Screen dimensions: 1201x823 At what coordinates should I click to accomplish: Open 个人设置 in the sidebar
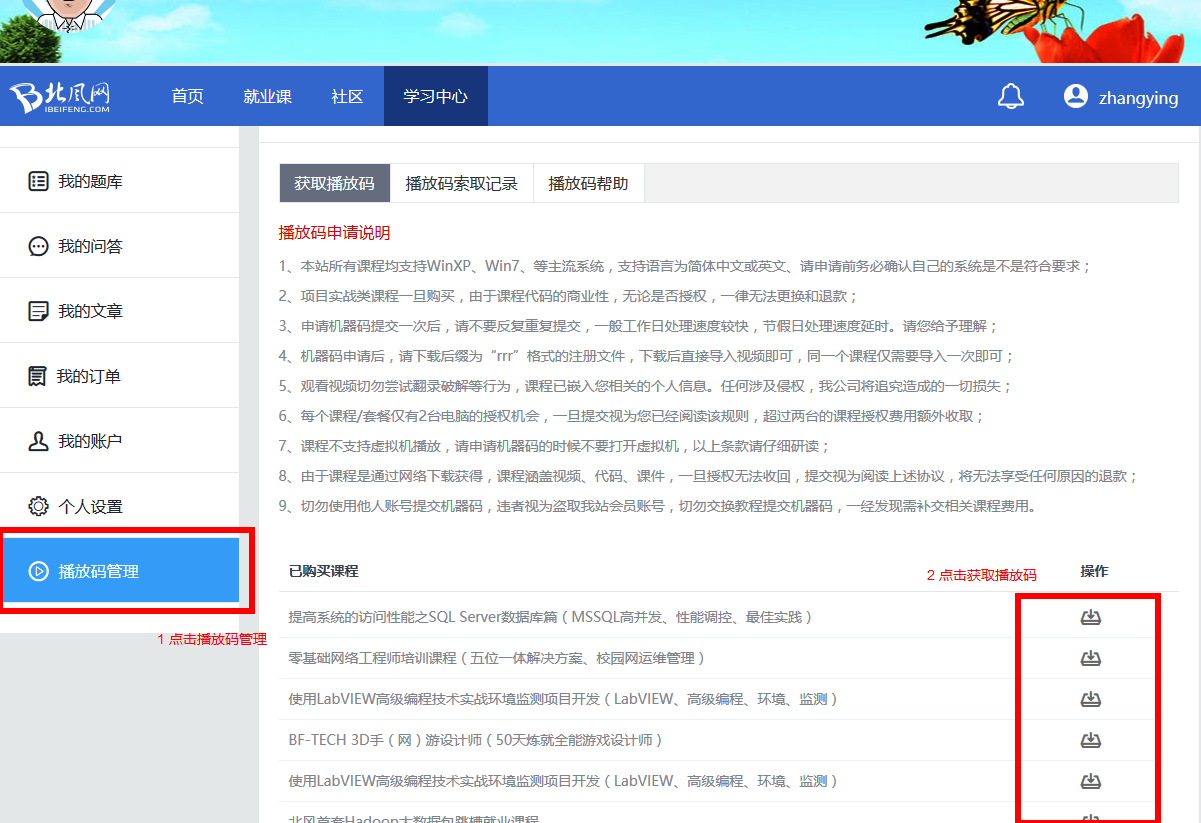120,506
